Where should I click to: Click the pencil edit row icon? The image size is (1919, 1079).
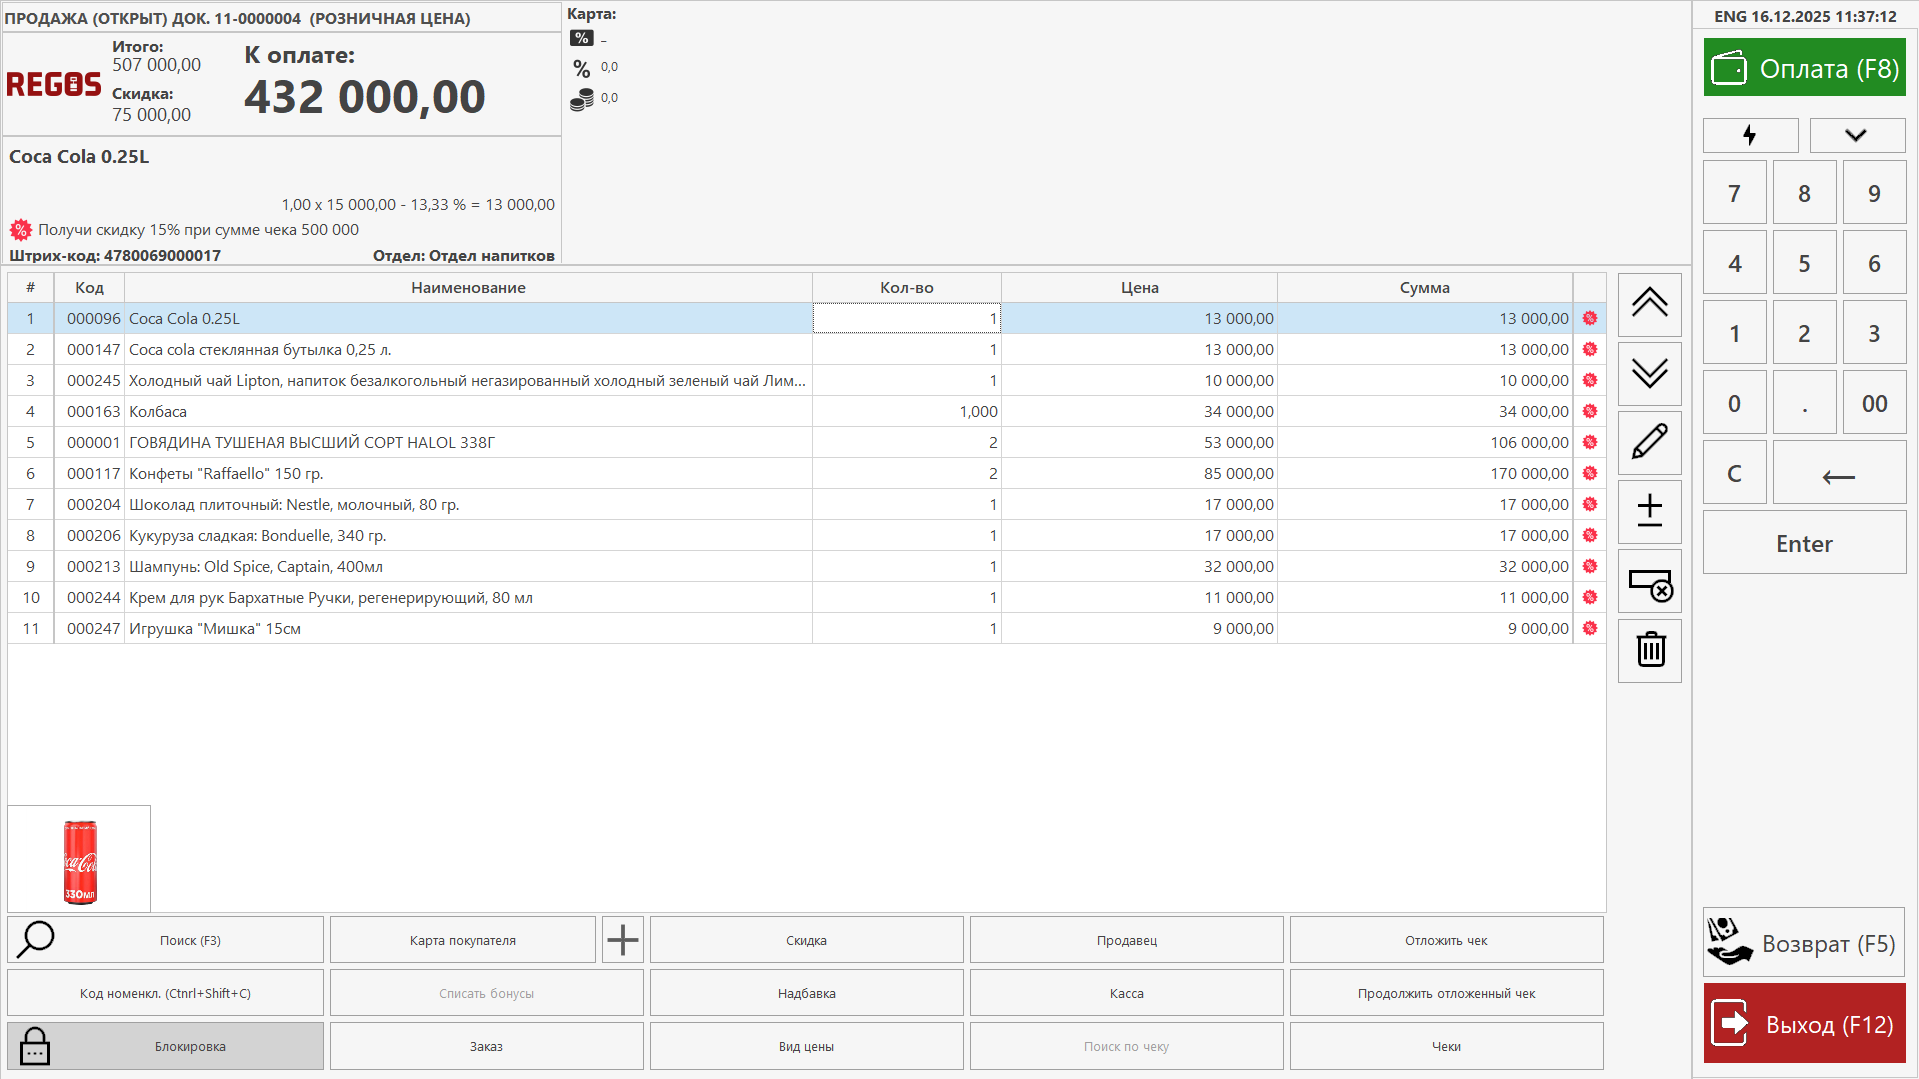[x=1650, y=442]
